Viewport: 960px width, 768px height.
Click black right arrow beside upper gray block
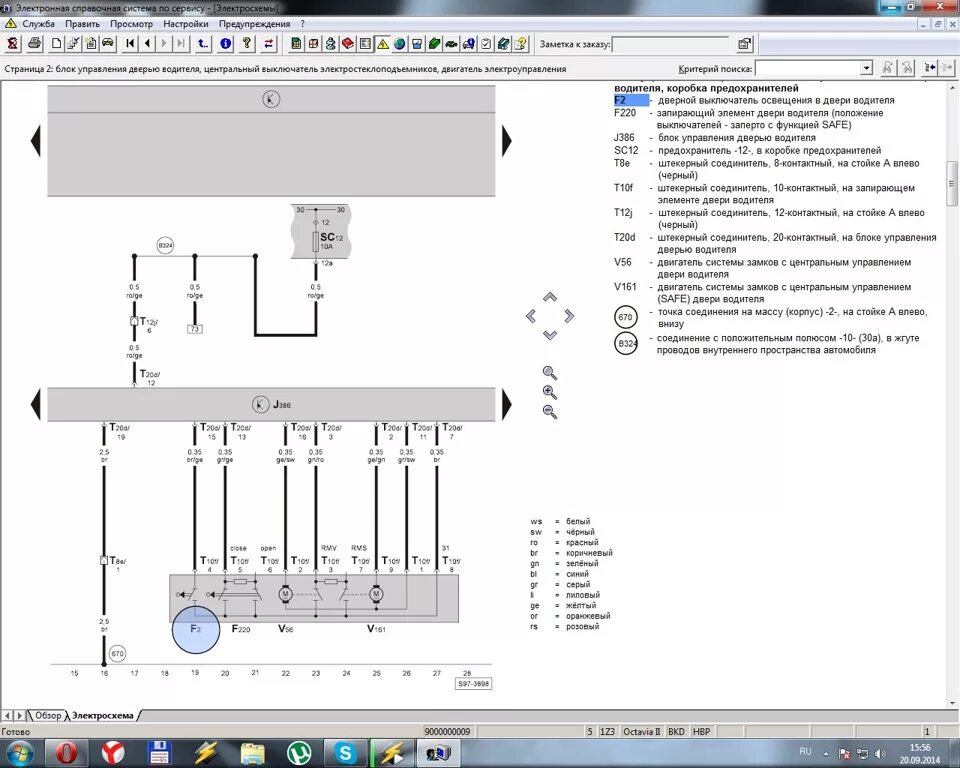(x=506, y=141)
